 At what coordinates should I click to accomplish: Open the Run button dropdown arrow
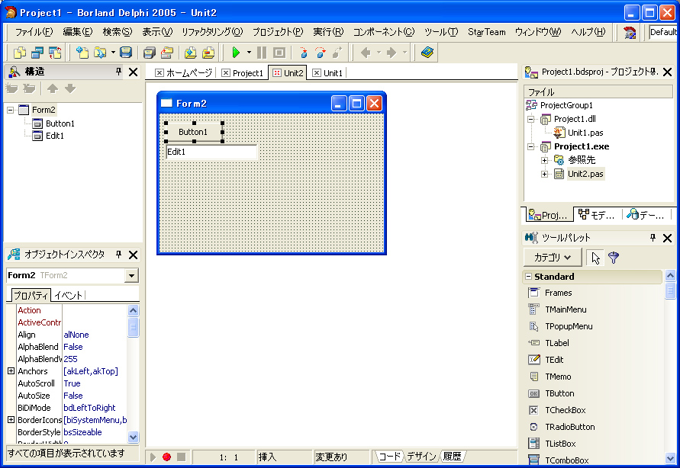click(x=249, y=53)
